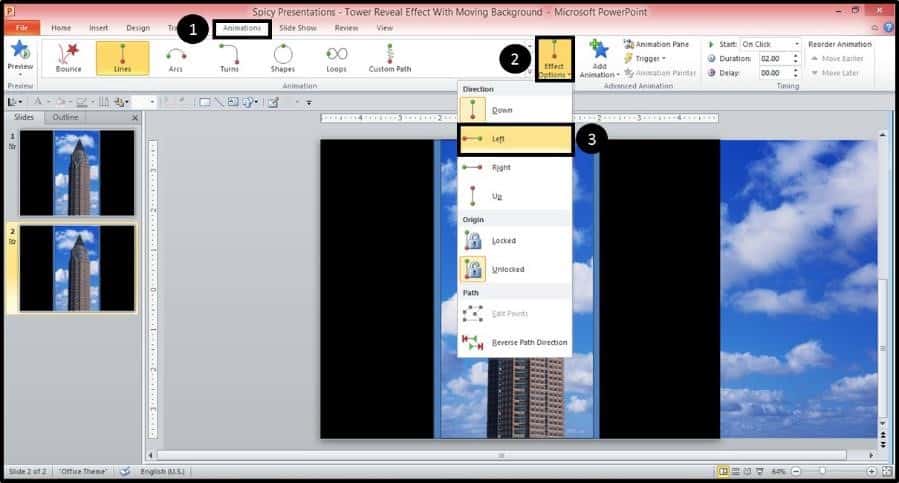The width and height of the screenshot is (899, 483).
Task: Select slide 2 thumbnail
Action: click(77, 268)
